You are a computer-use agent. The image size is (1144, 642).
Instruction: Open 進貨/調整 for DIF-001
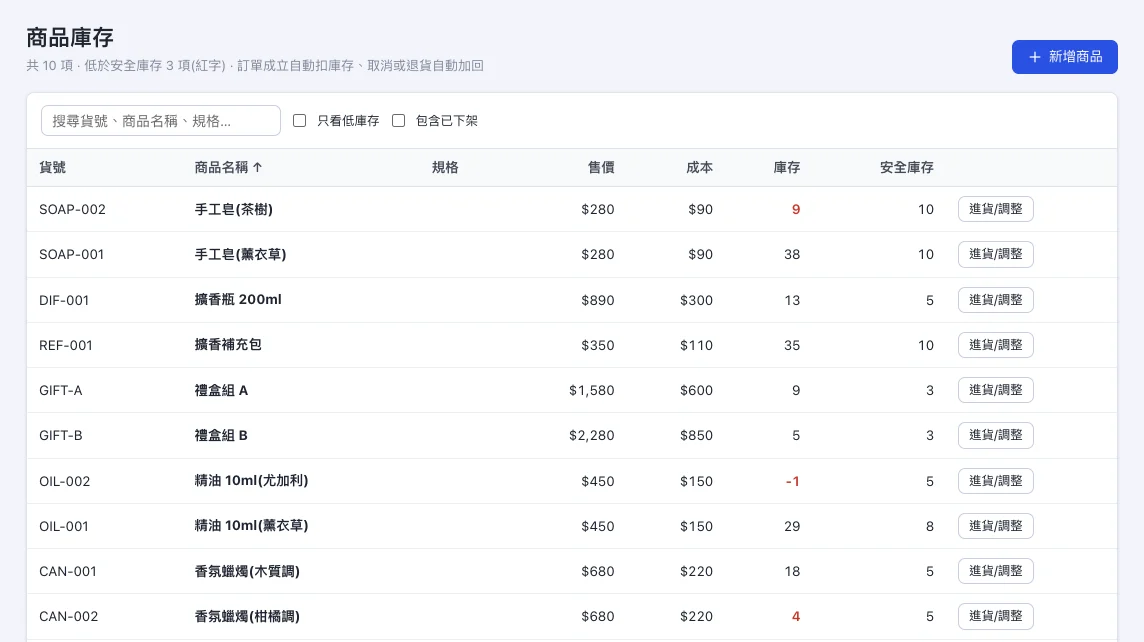(995, 300)
